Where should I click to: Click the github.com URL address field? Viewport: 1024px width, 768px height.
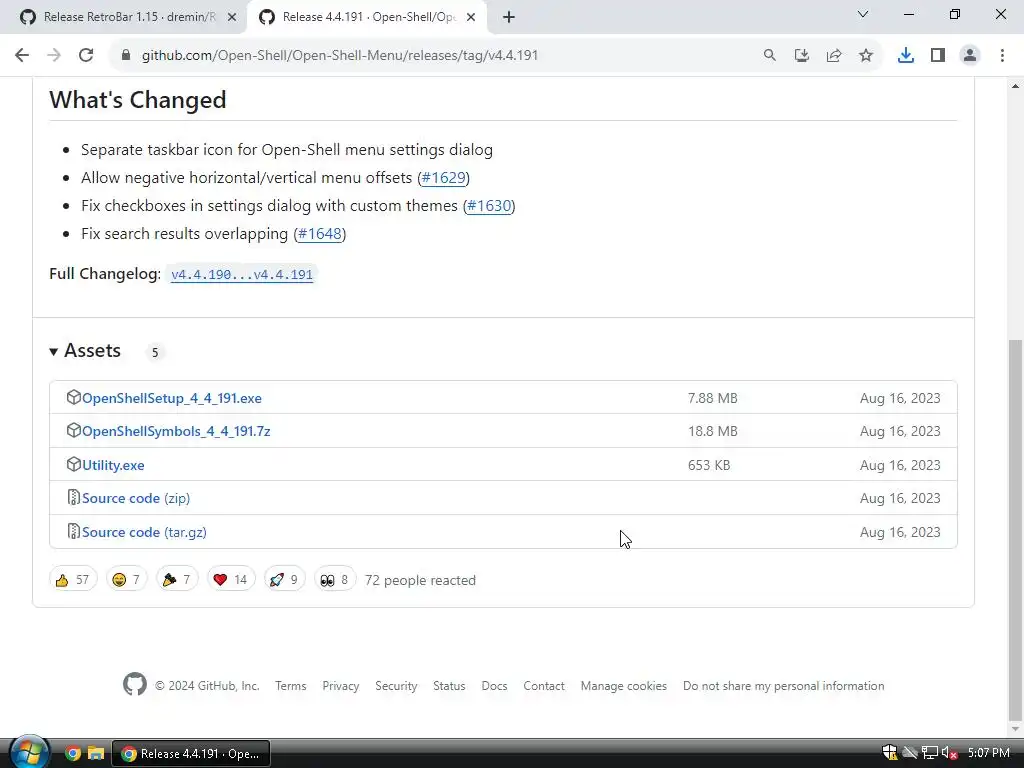[340, 56]
